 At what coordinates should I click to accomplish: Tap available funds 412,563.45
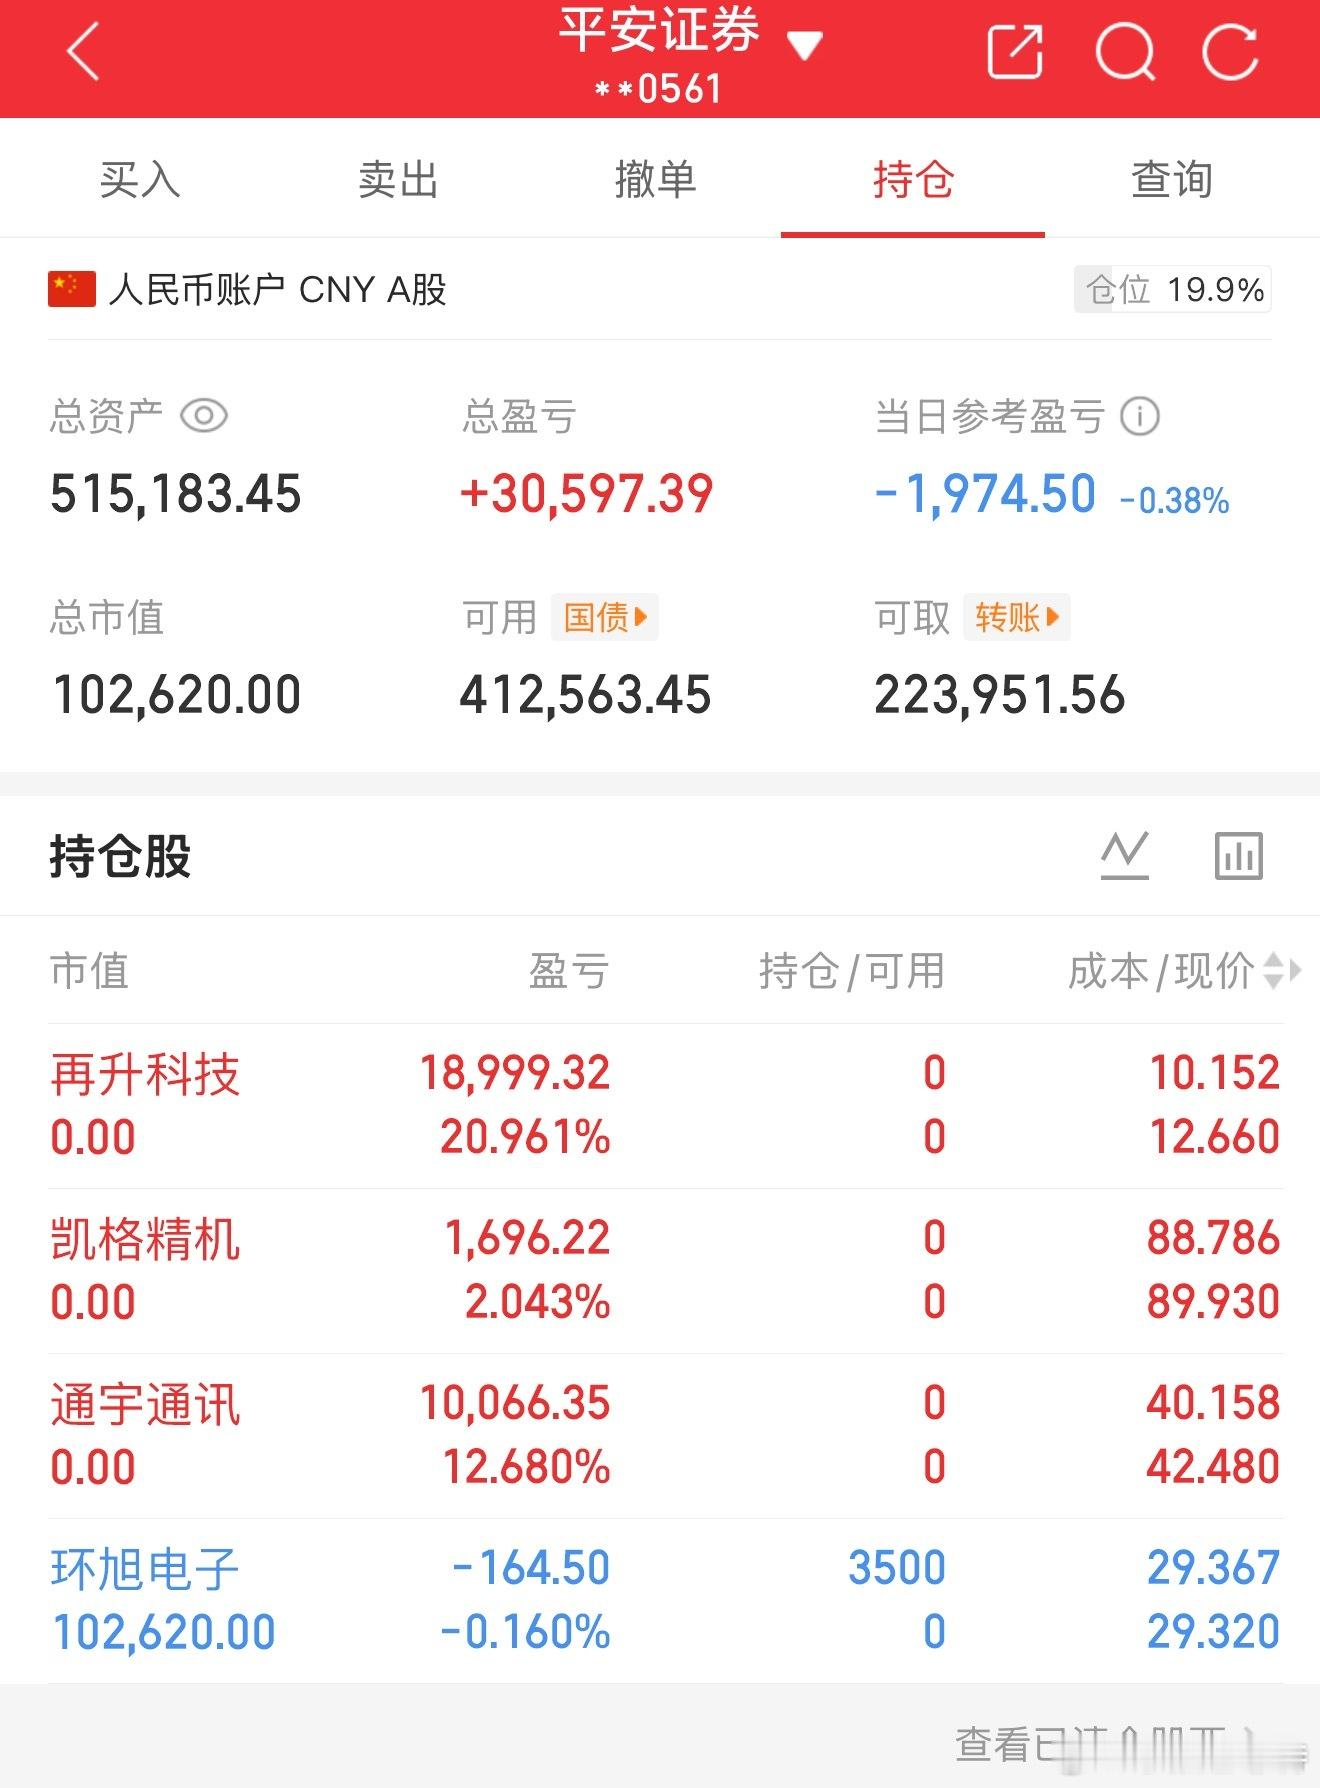[x=585, y=695]
